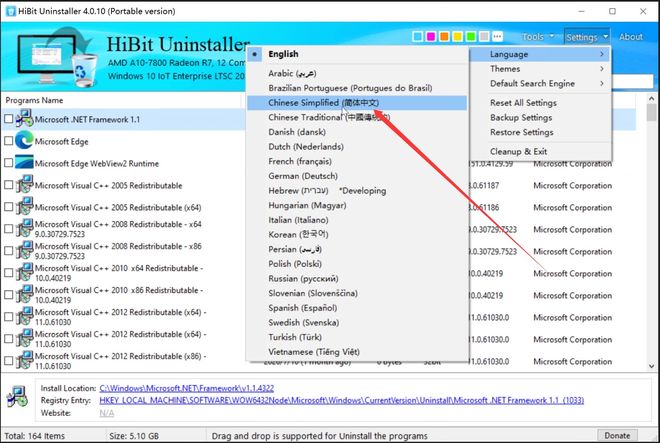Choose Restore Settings
This screenshot has width=660, height=443.
point(540,132)
